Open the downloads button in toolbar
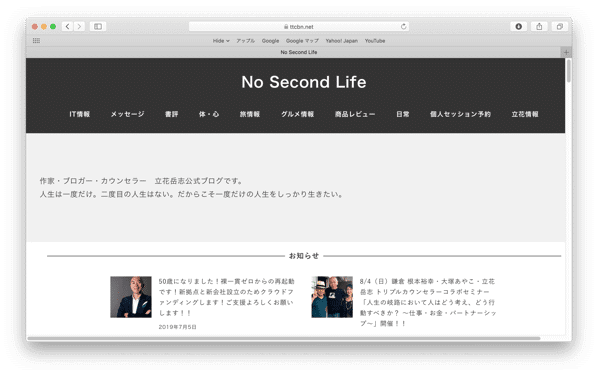This screenshot has height=376, width=598. point(519,26)
